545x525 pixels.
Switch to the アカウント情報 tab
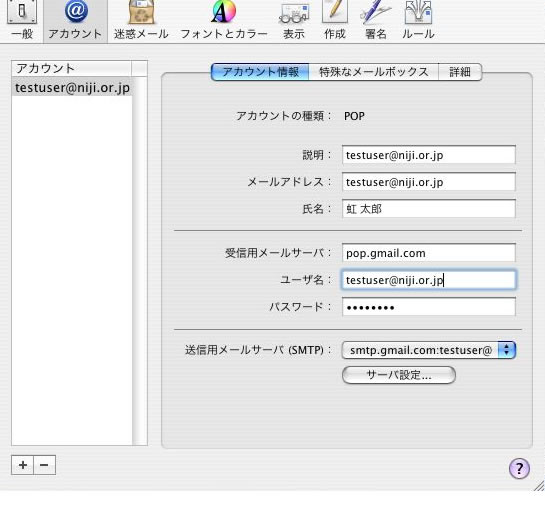point(260,72)
